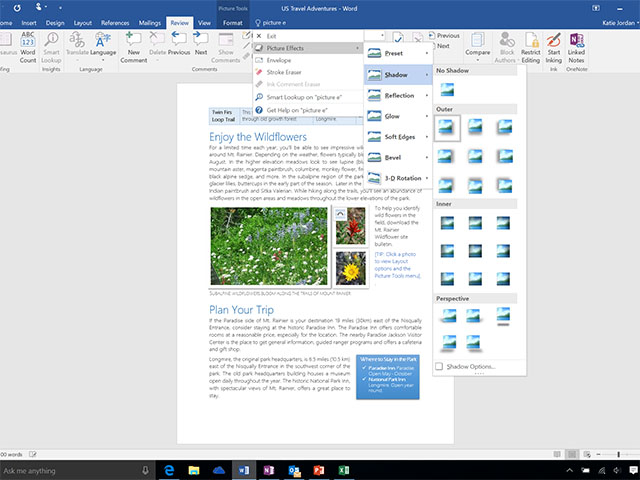Click the yellow flower photo
This screenshot has height=480, width=640.
(x=351, y=268)
